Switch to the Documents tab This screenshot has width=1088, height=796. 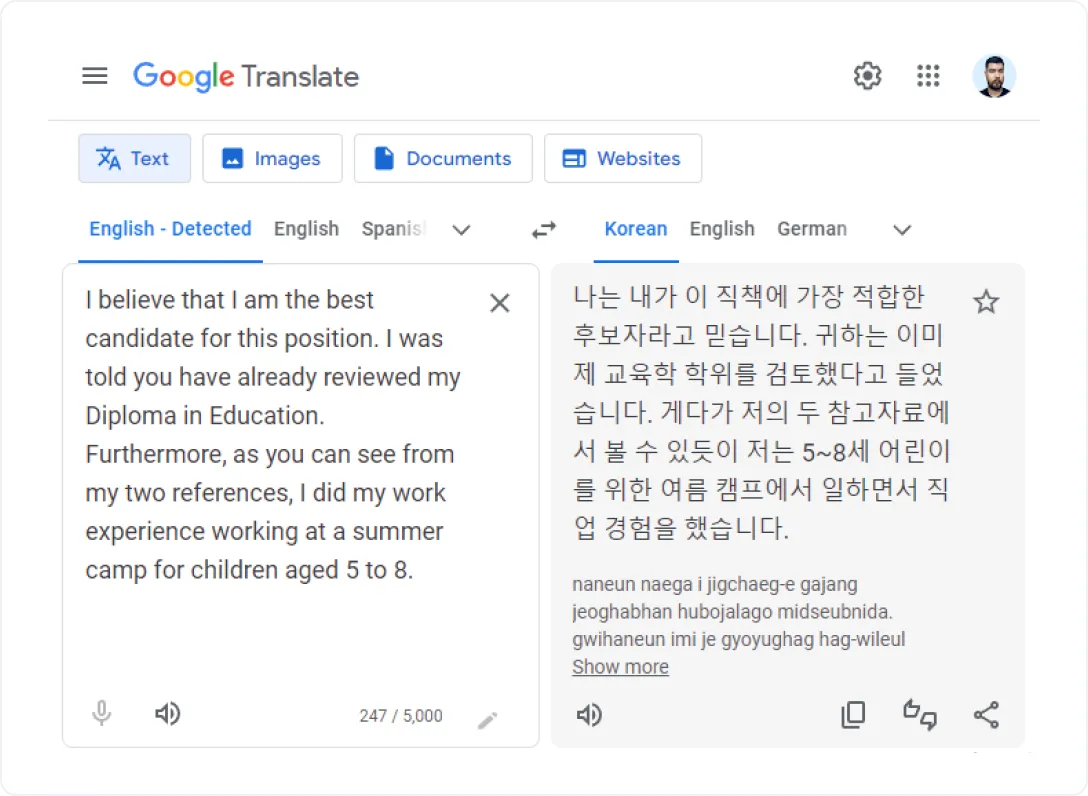(443, 158)
